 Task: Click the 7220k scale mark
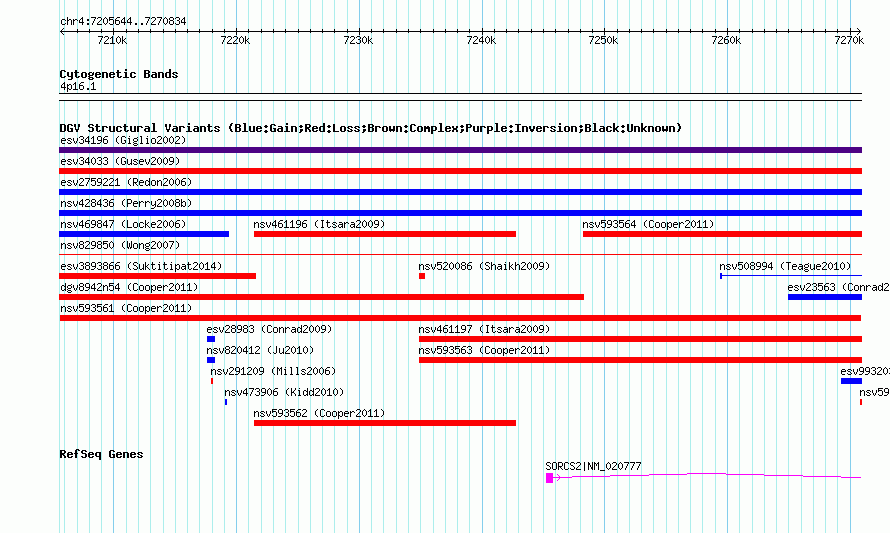[x=235, y=40]
